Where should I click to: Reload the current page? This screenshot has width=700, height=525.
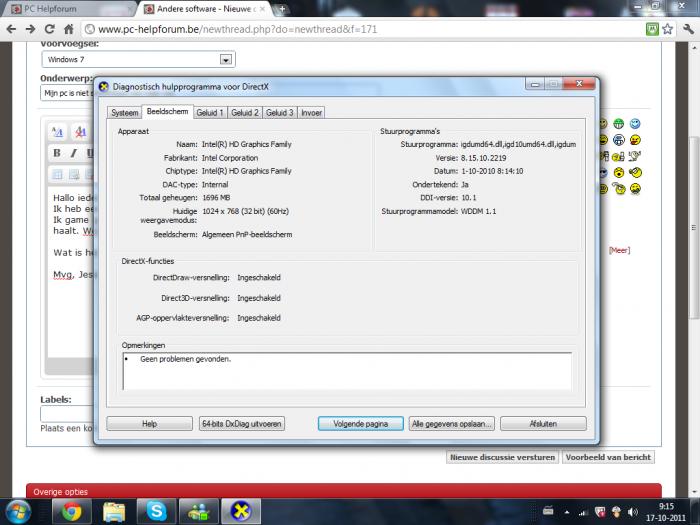pyautogui.click(x=50, y=29)
